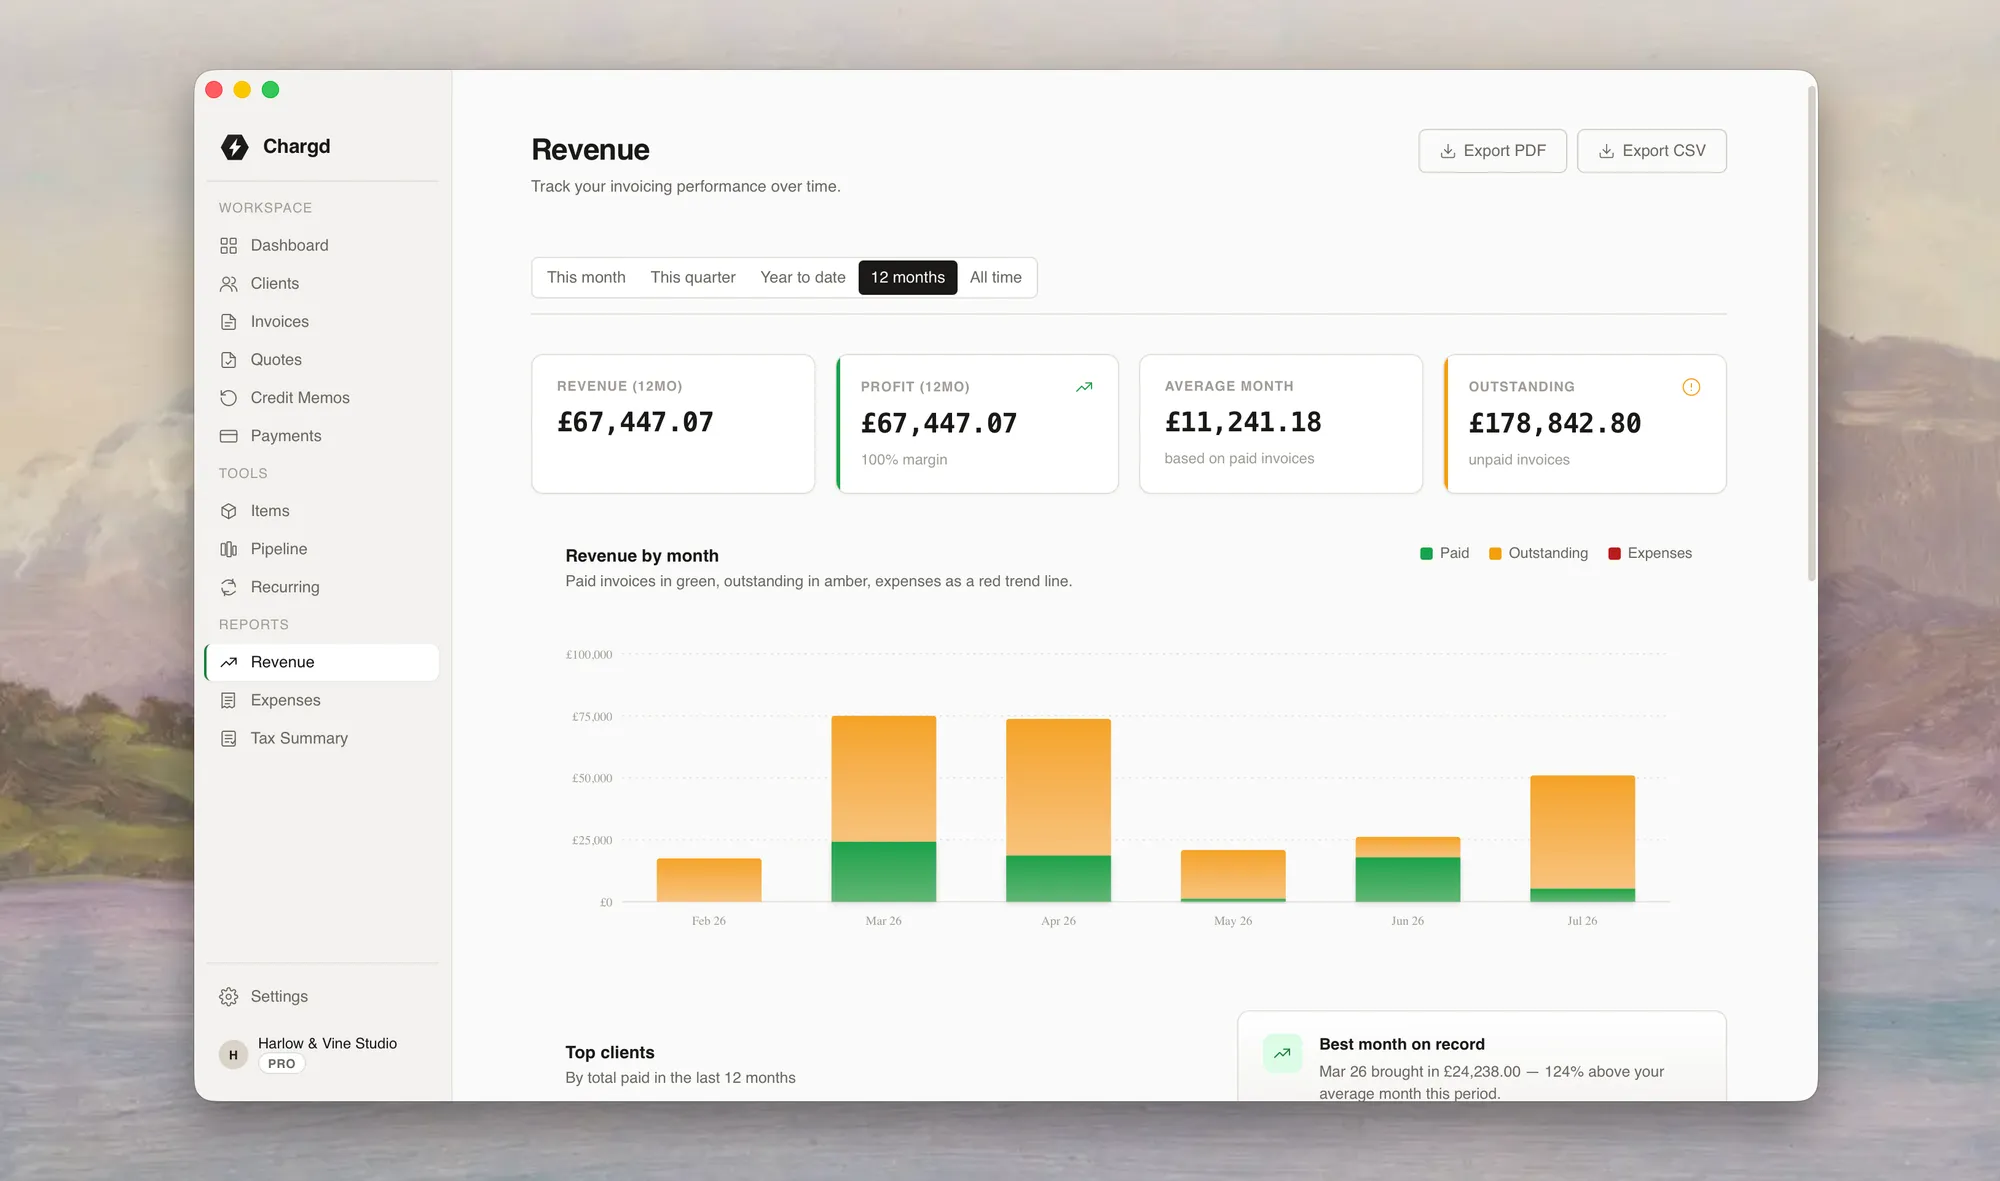The image size is (2000, 1181).
Task: Open Dashboard via its grid icon
Action: (229, 245)
